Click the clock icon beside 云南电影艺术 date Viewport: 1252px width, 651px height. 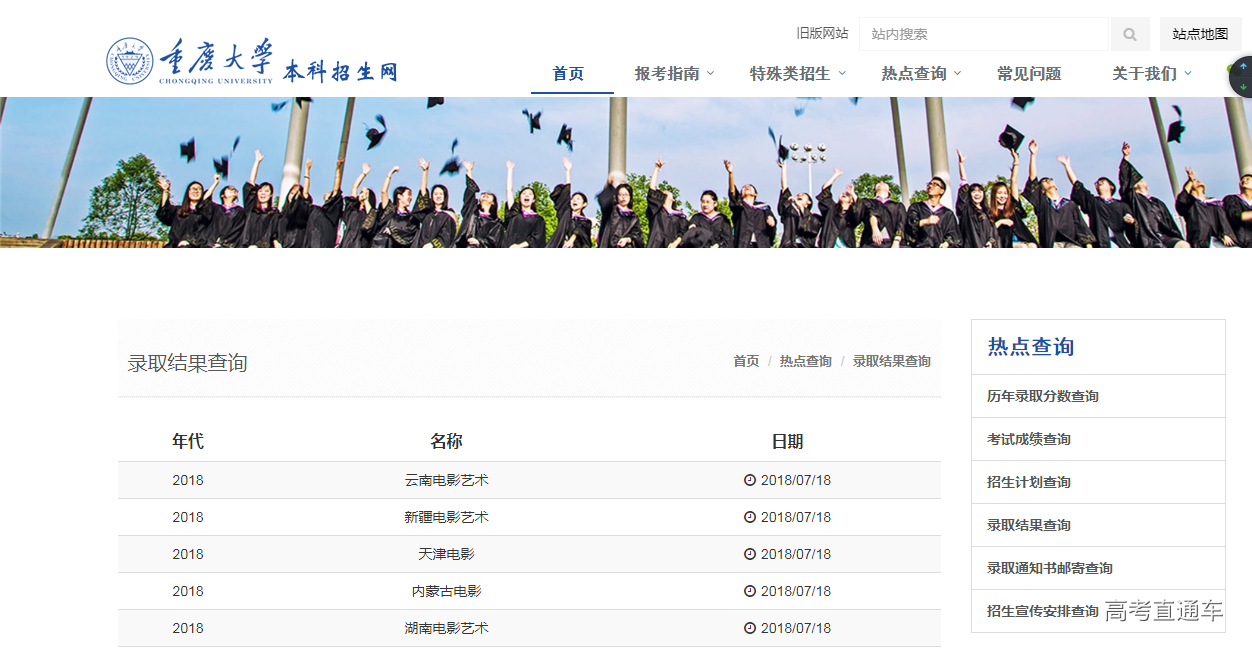tap(750, 480)
